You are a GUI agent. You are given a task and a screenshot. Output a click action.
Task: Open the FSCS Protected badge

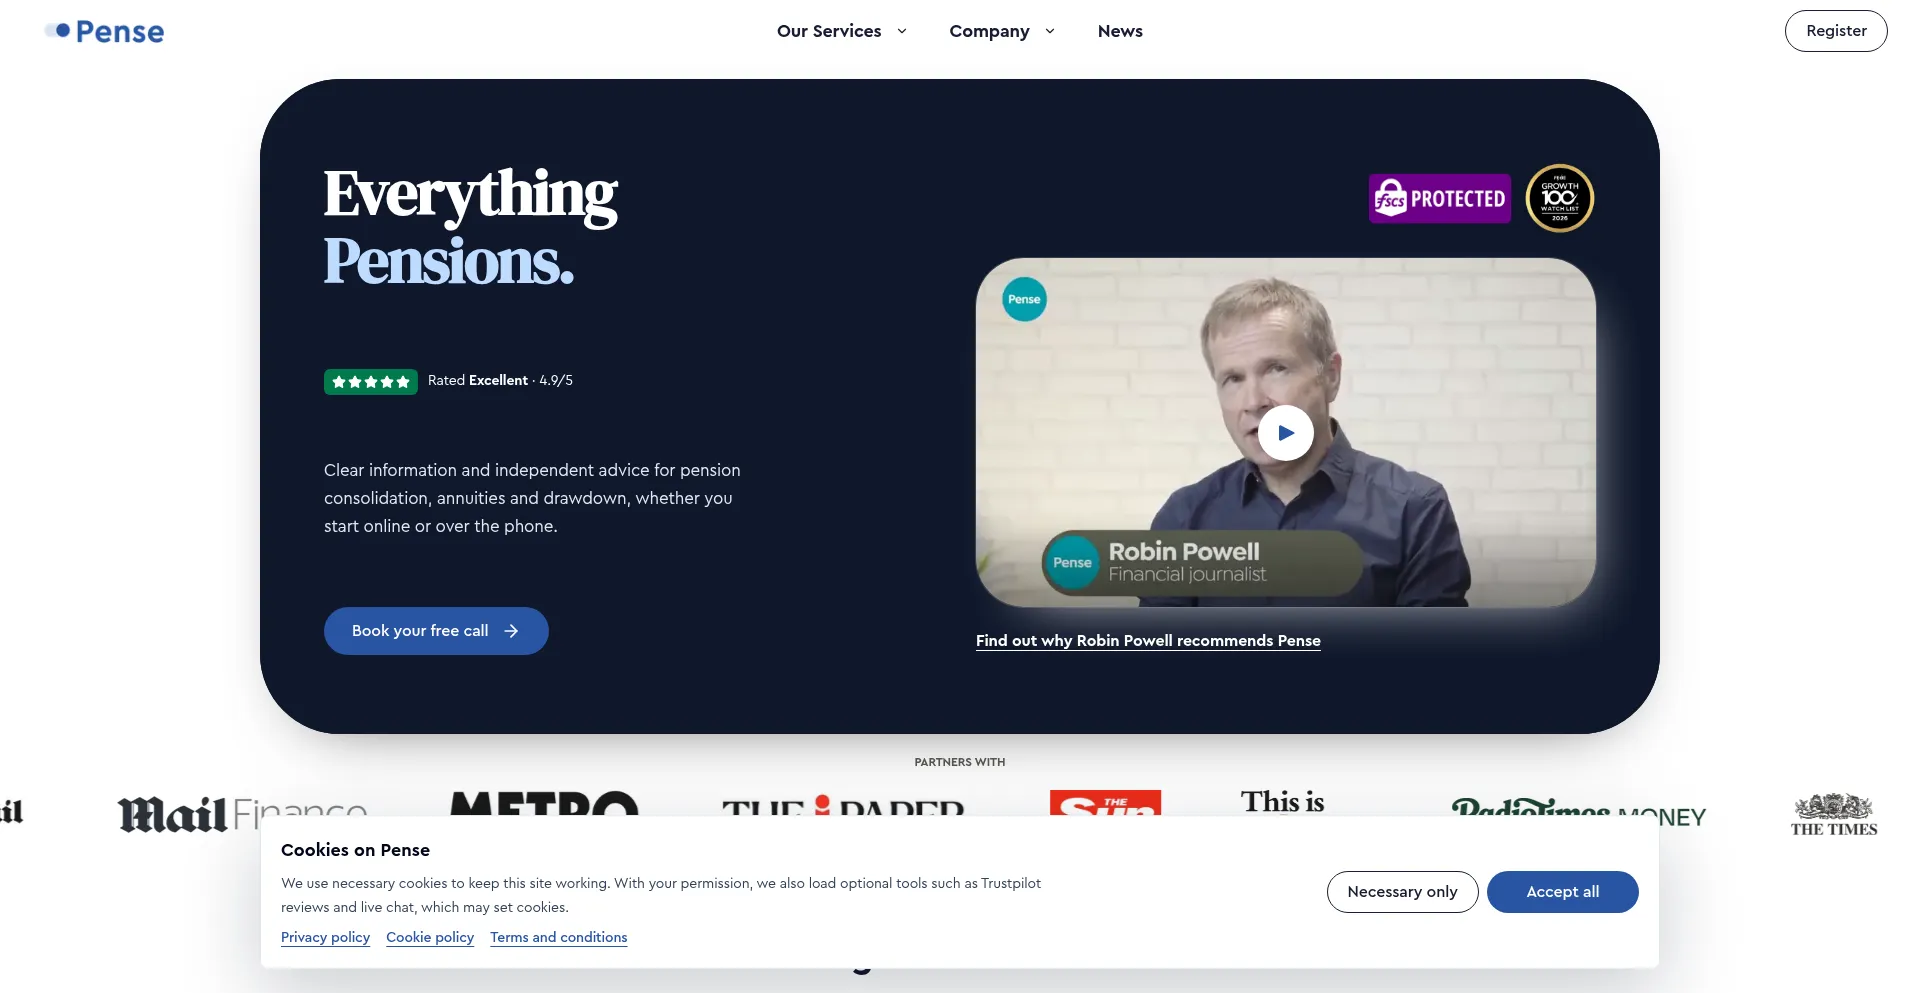[1439, 198]
